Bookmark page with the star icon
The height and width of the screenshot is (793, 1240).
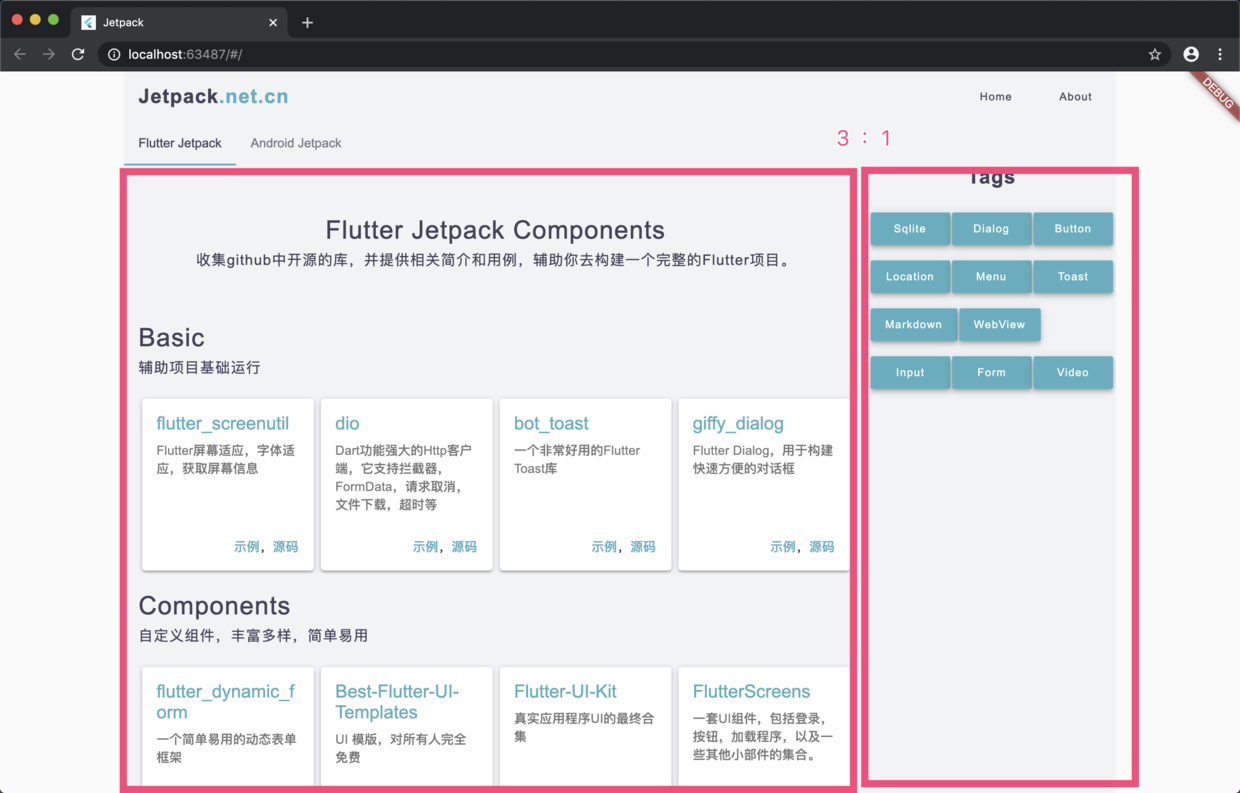(1155, 54)
